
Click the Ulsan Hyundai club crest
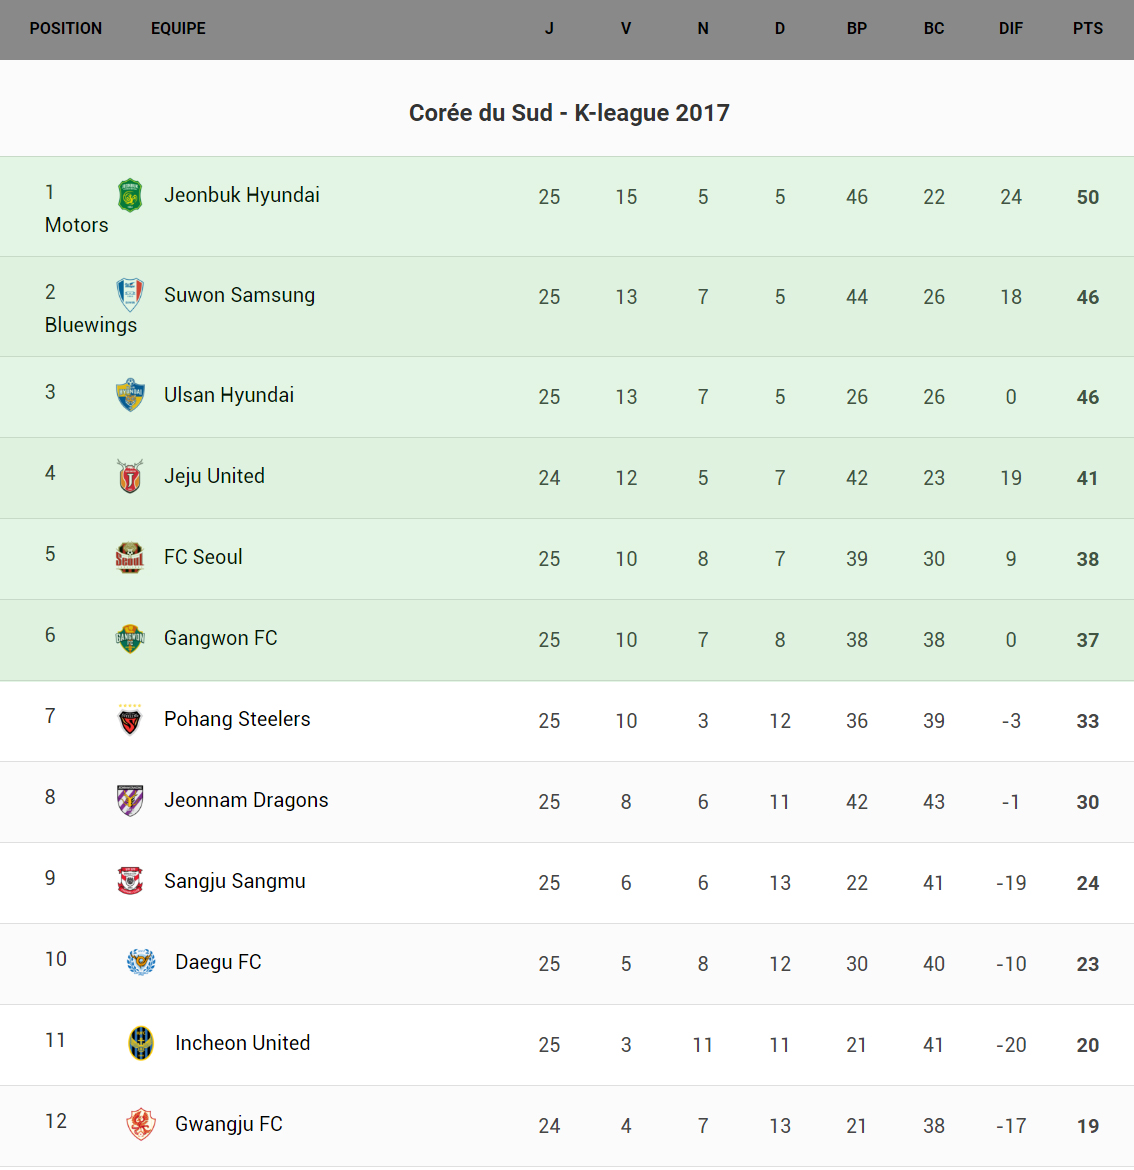(x=130, y=395)
